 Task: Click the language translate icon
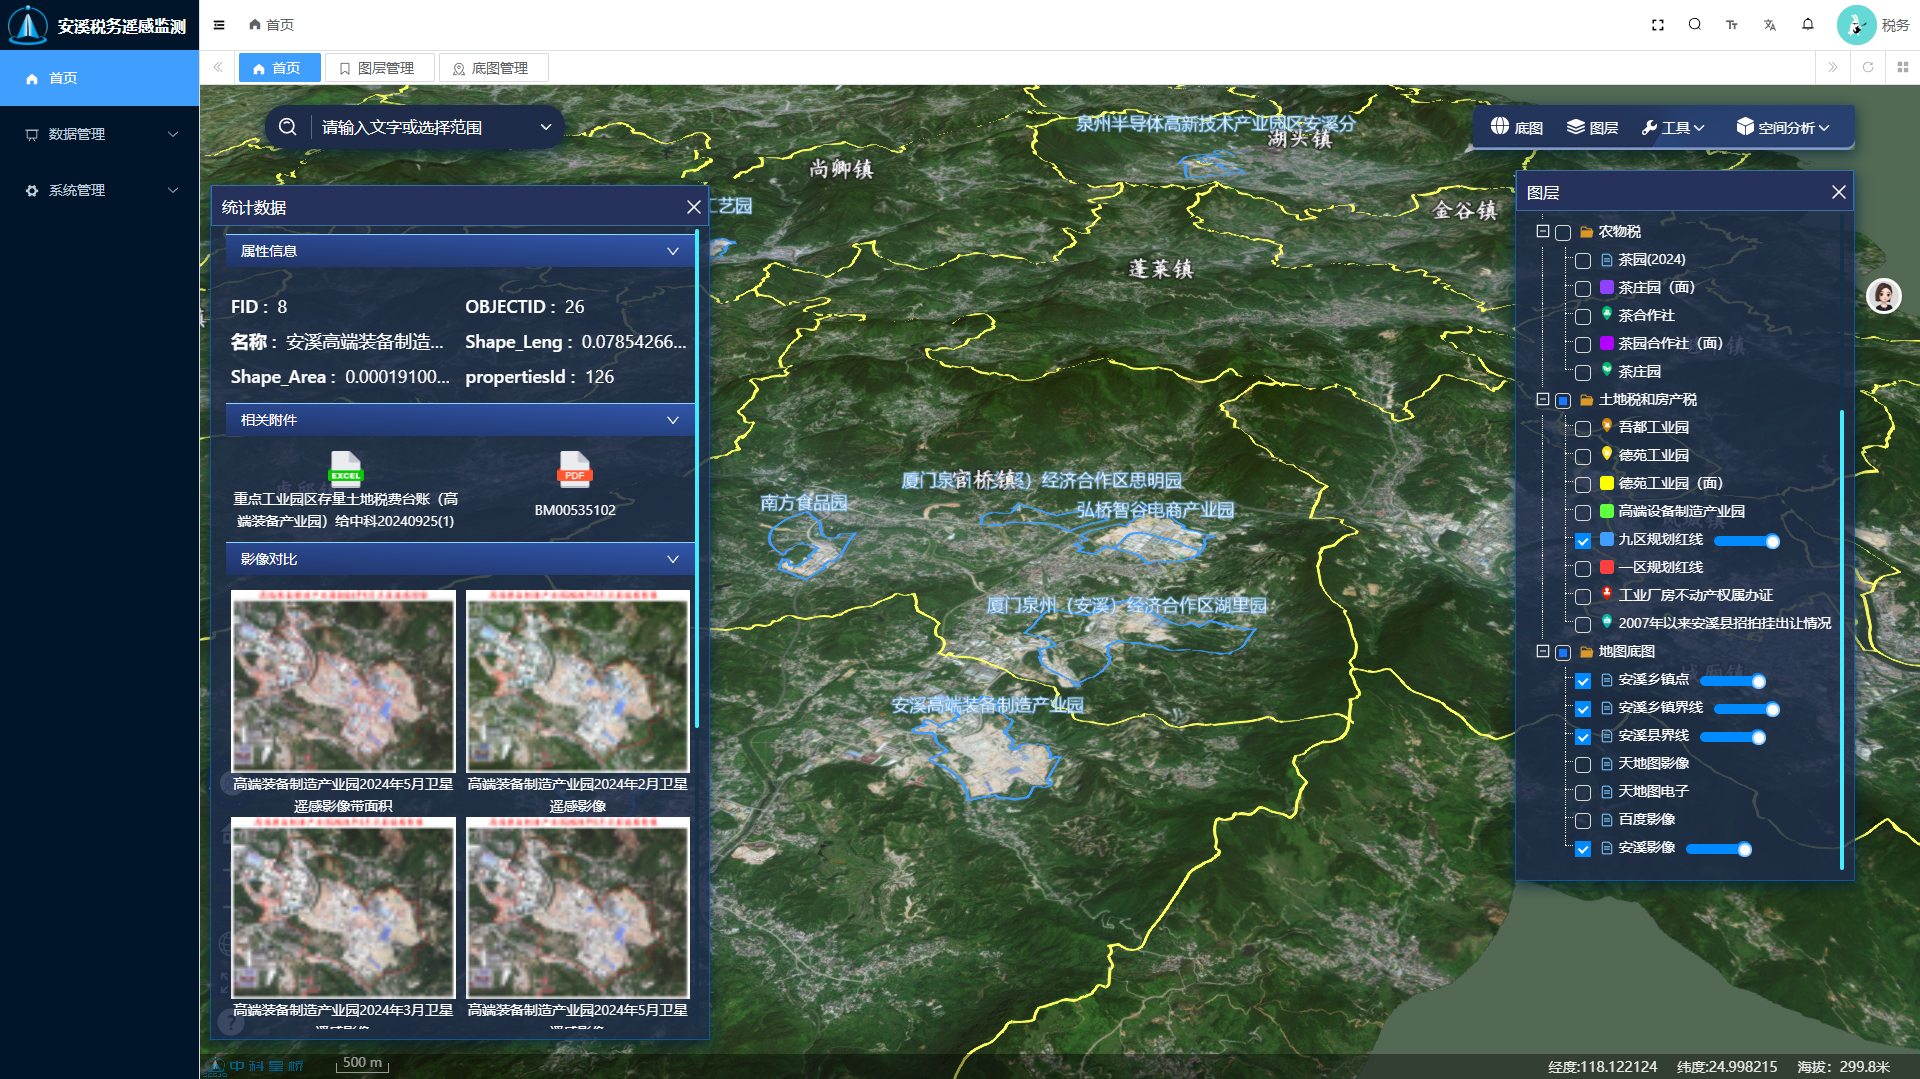point(1769,25)
